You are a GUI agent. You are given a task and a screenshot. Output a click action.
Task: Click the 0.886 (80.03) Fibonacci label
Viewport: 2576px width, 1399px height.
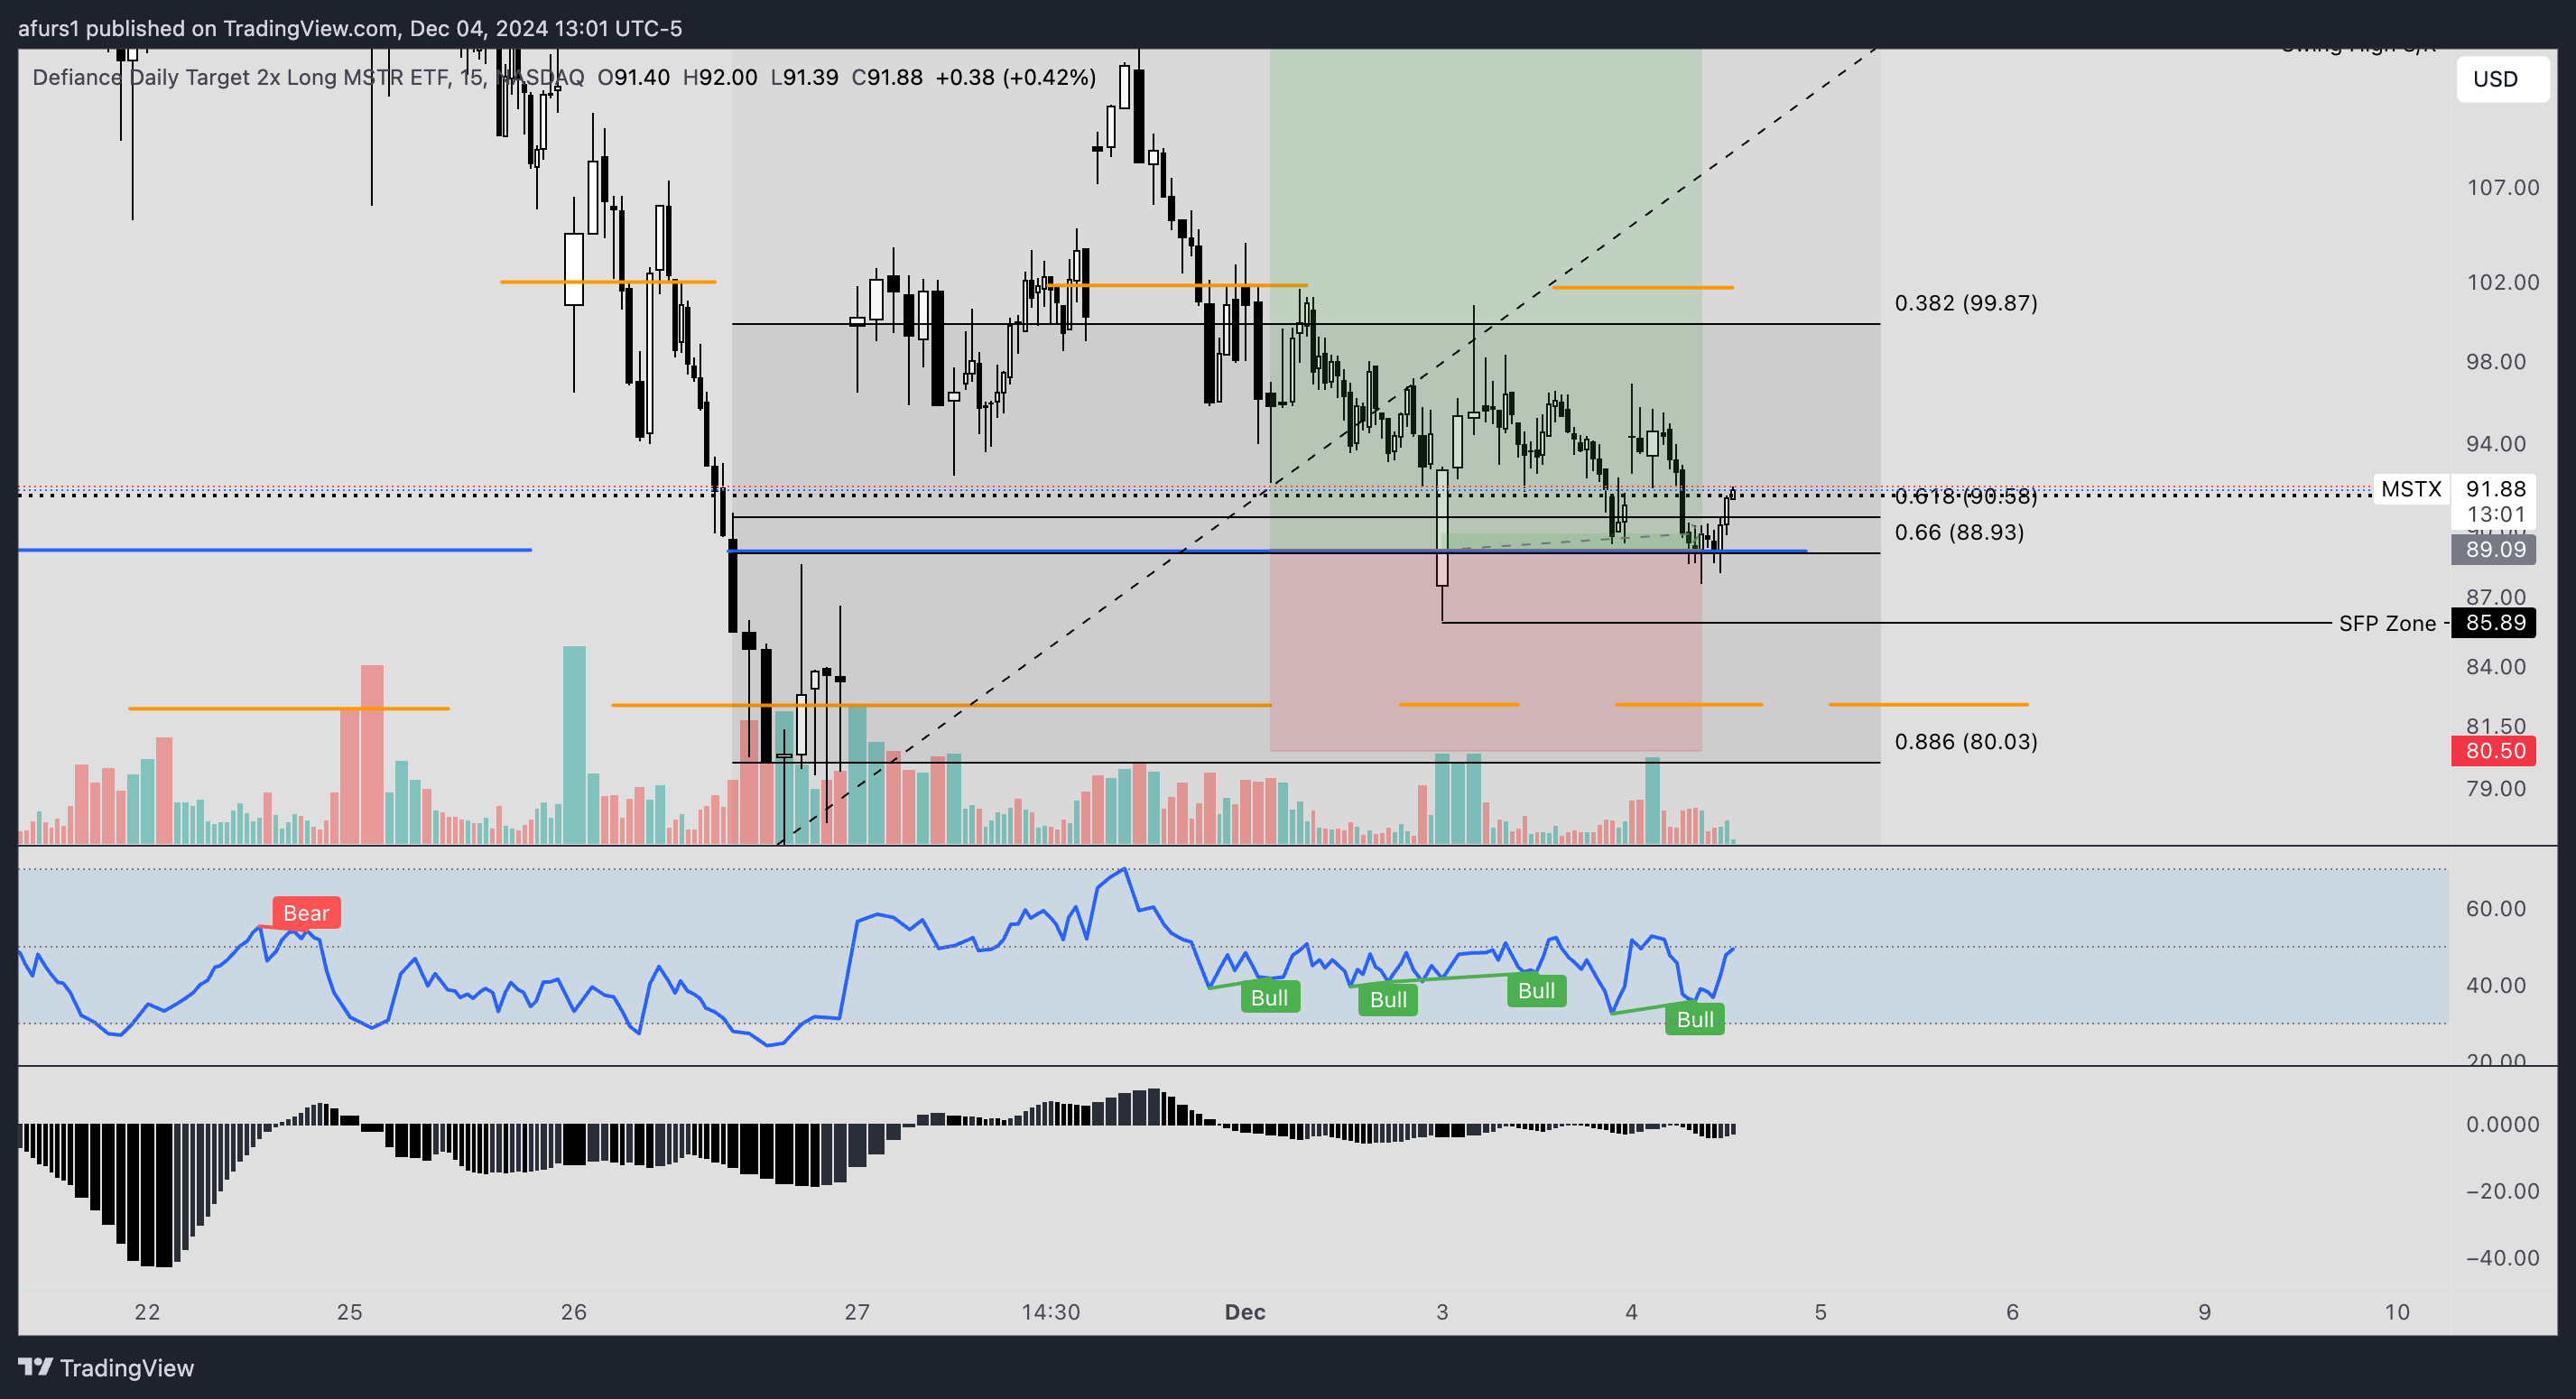(x=1966, y=741)
